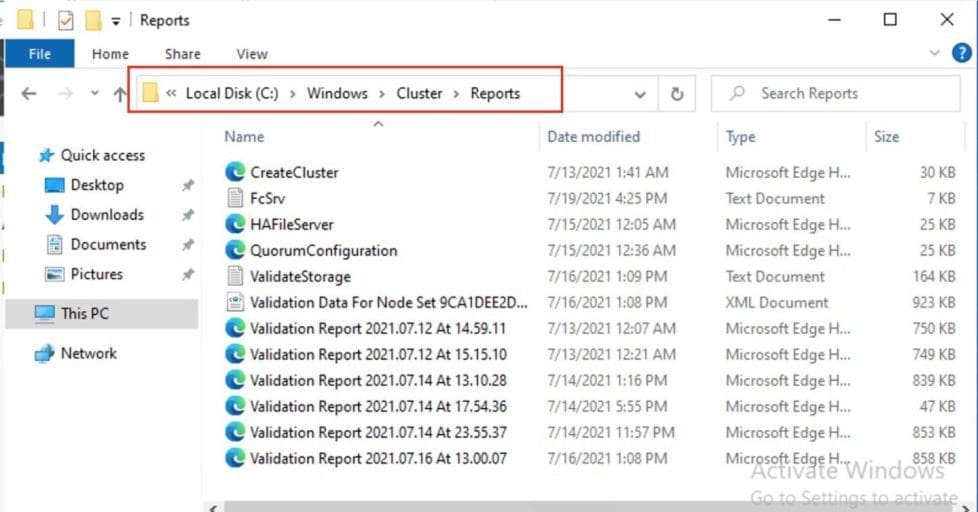Open the Quick Access Toolbar customize dropdown

click(x=116, y=20)
